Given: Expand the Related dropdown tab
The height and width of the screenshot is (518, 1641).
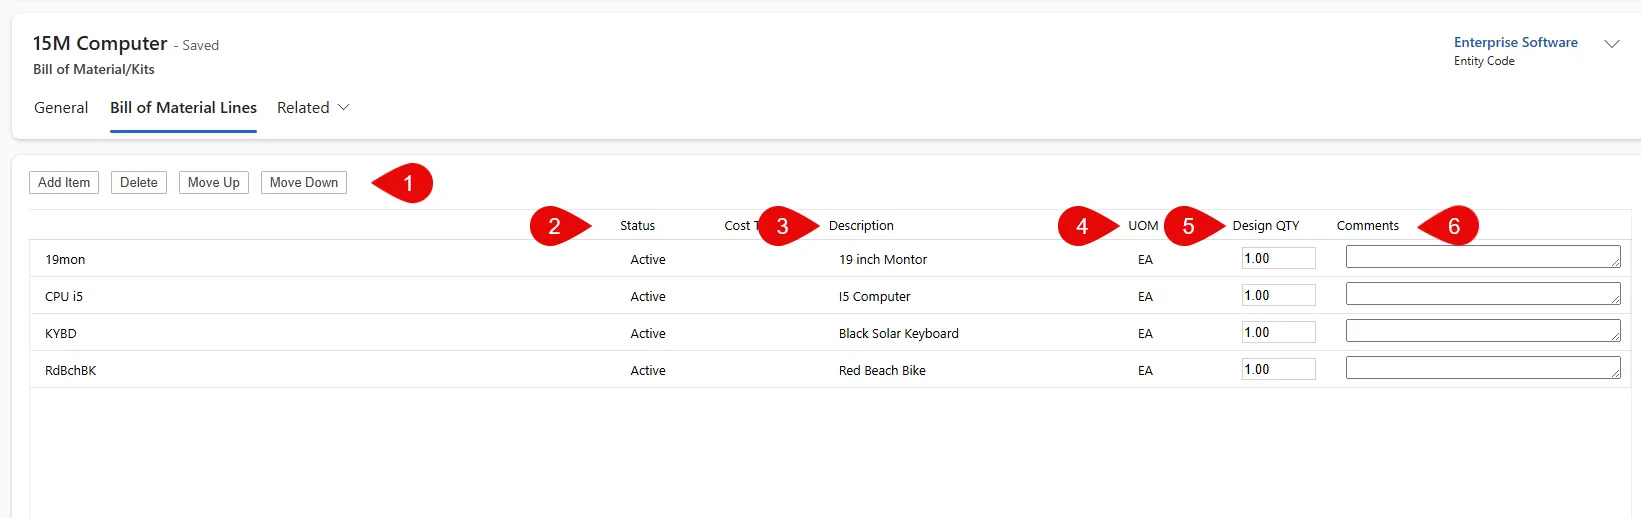Looking at the screenshot, I should point(313,107).
